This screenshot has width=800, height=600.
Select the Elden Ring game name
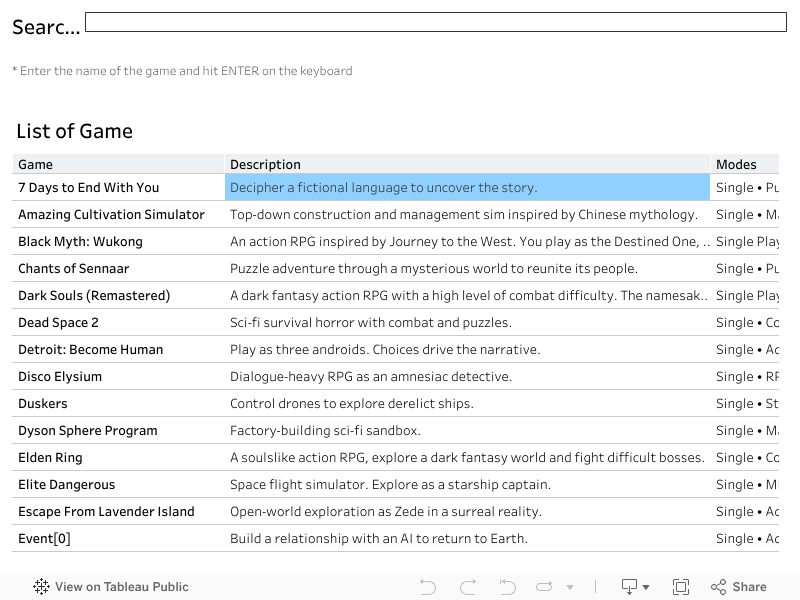[50, 457]
